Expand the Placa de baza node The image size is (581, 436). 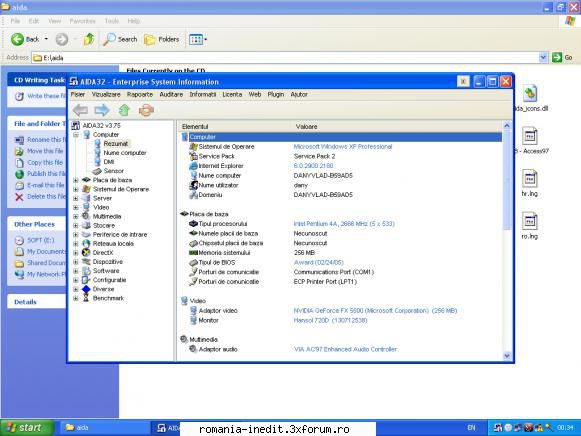pos(76,180)
